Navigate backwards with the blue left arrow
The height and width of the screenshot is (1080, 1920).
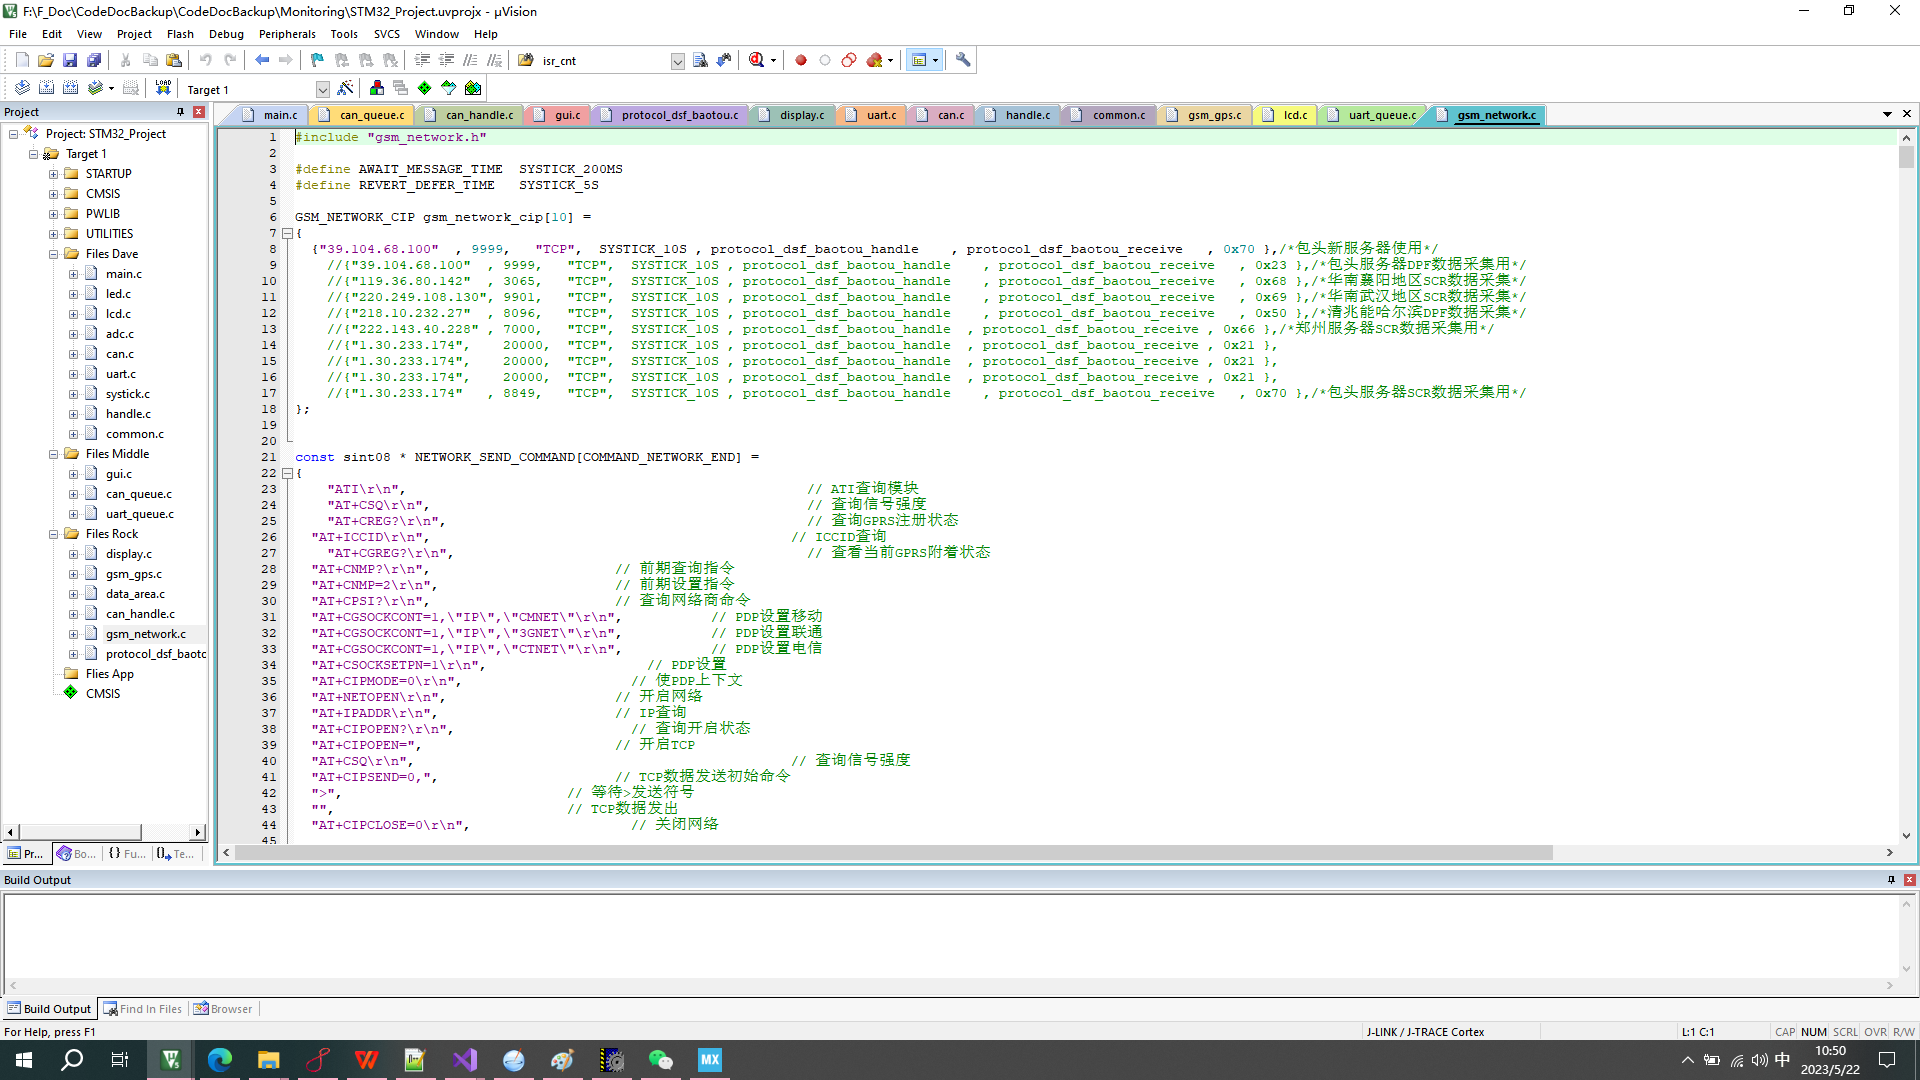click(262, 60)
